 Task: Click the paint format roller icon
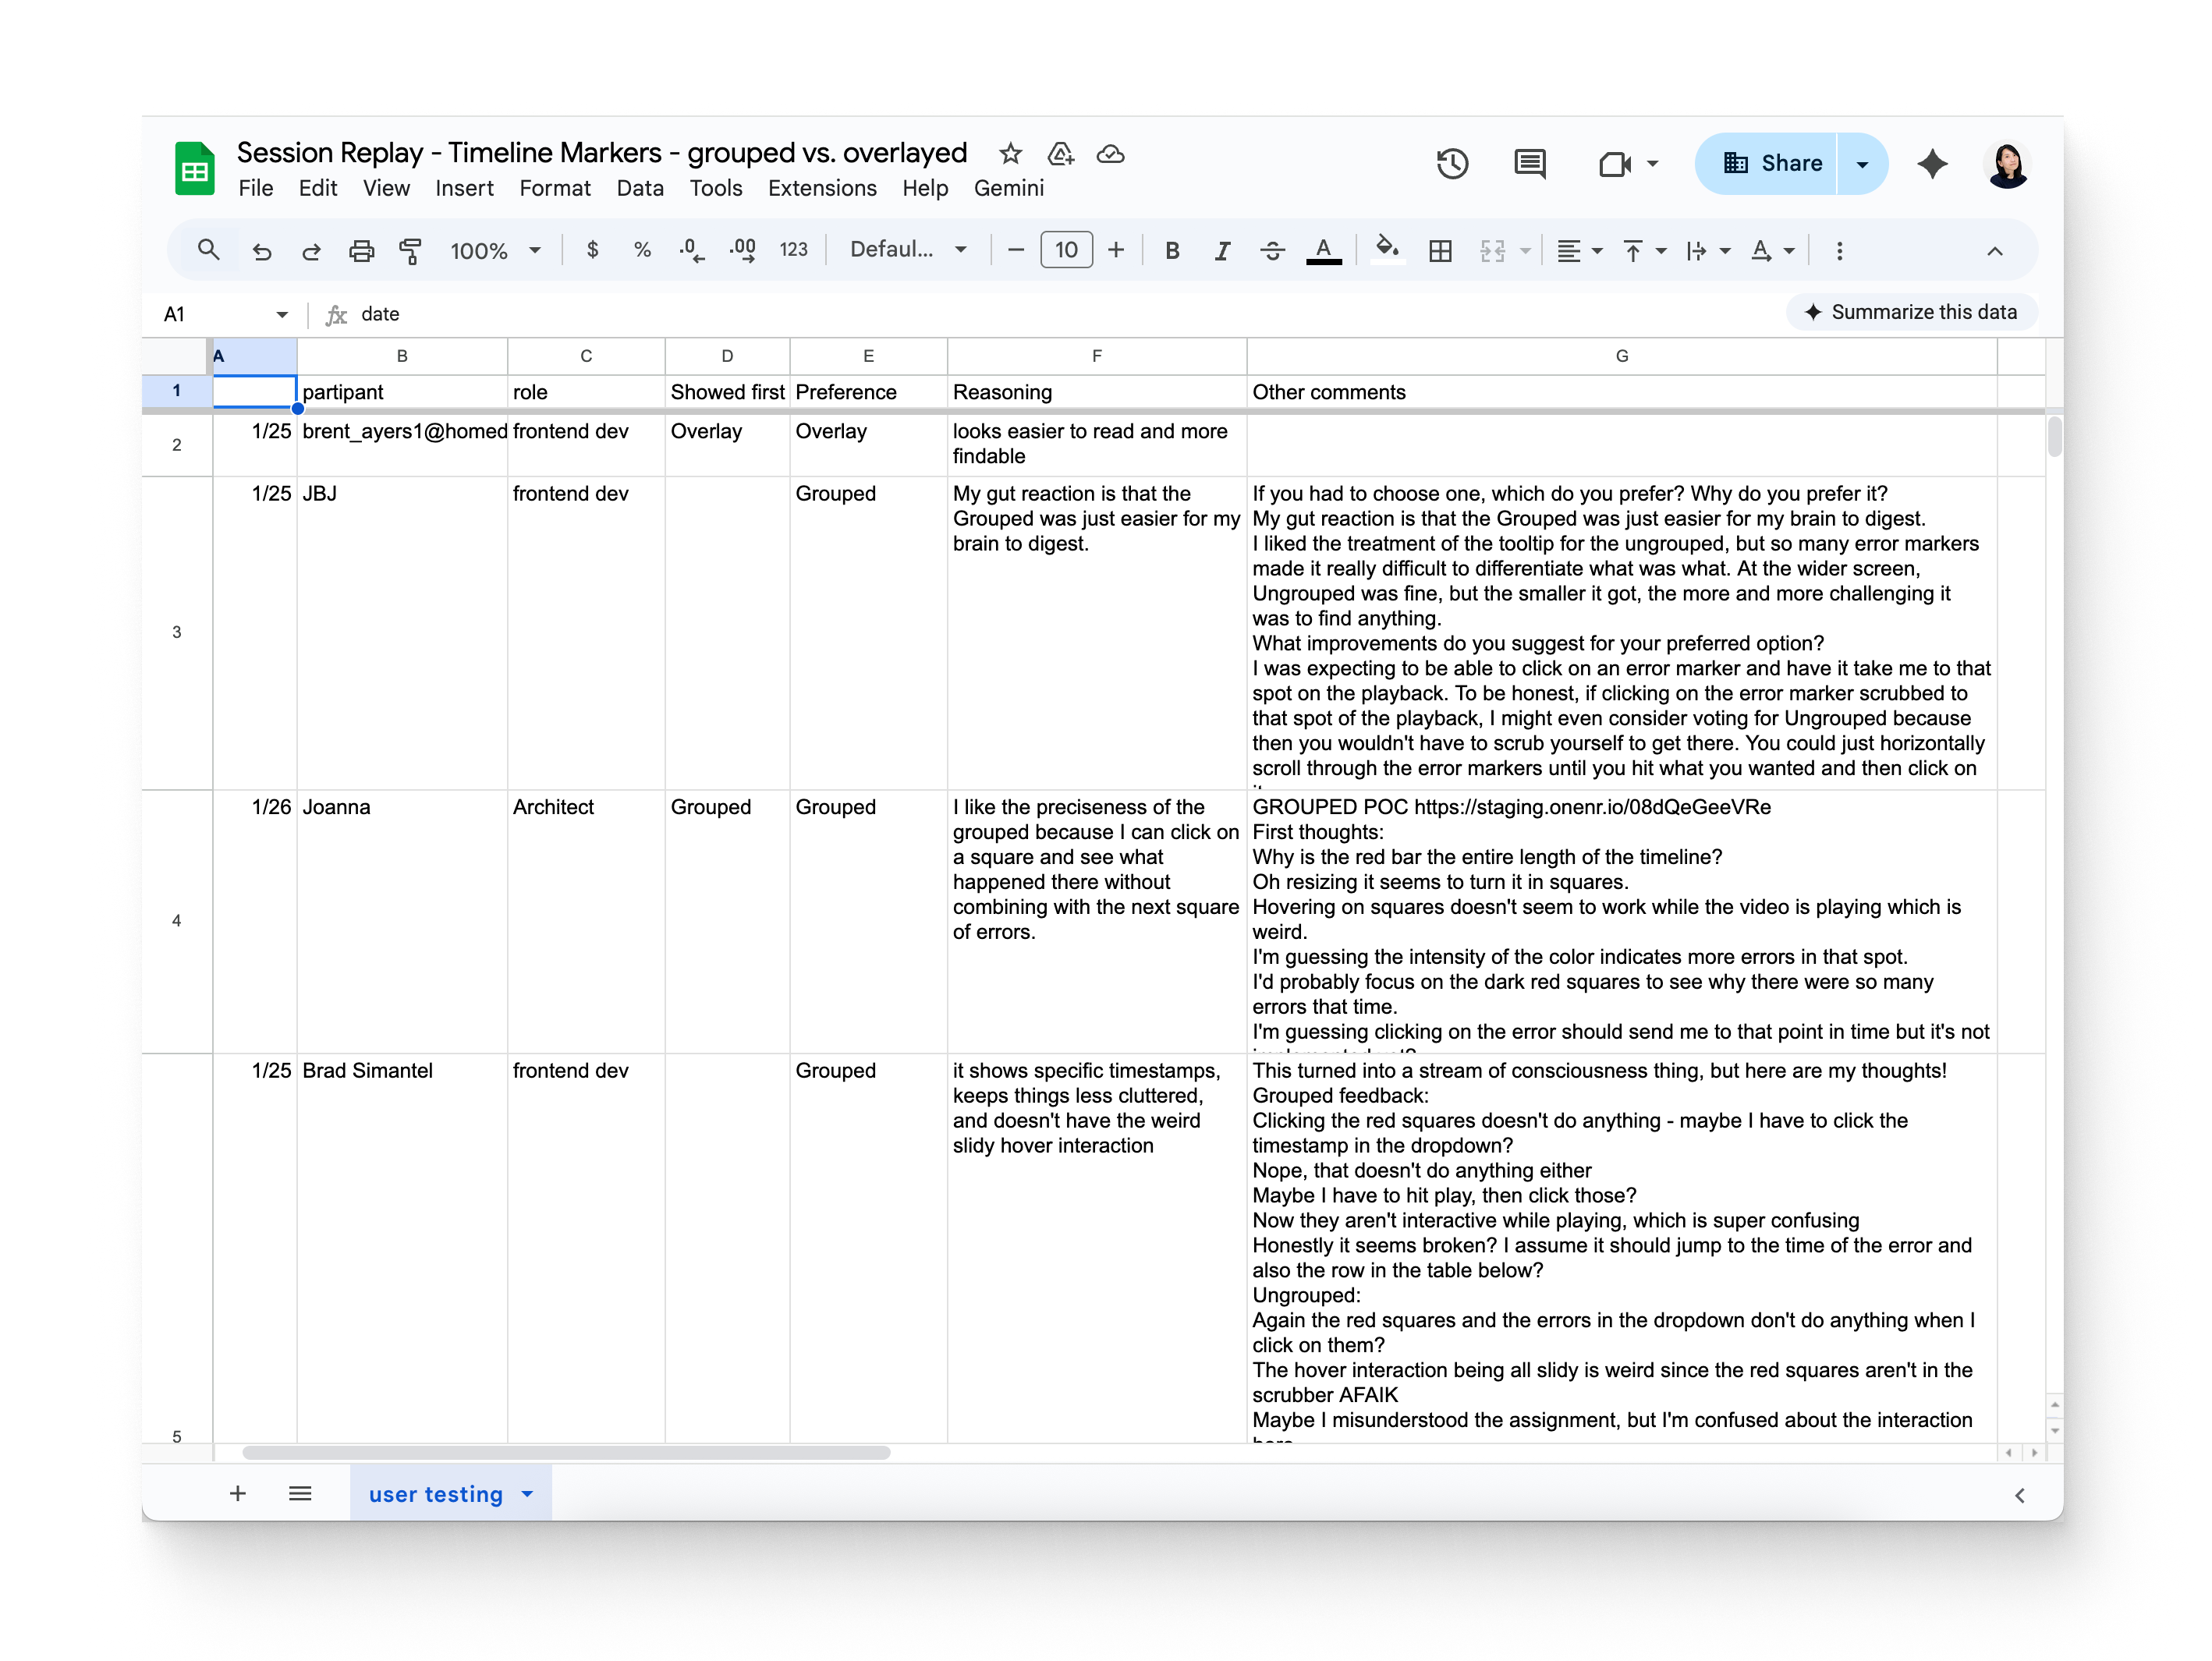[x=410, y=250]
